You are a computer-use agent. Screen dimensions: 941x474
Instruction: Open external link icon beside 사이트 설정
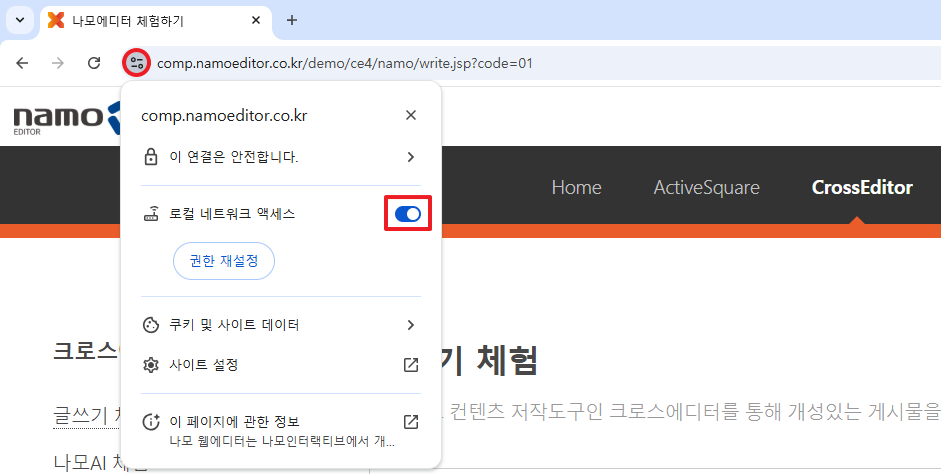[x=410, y=365]
